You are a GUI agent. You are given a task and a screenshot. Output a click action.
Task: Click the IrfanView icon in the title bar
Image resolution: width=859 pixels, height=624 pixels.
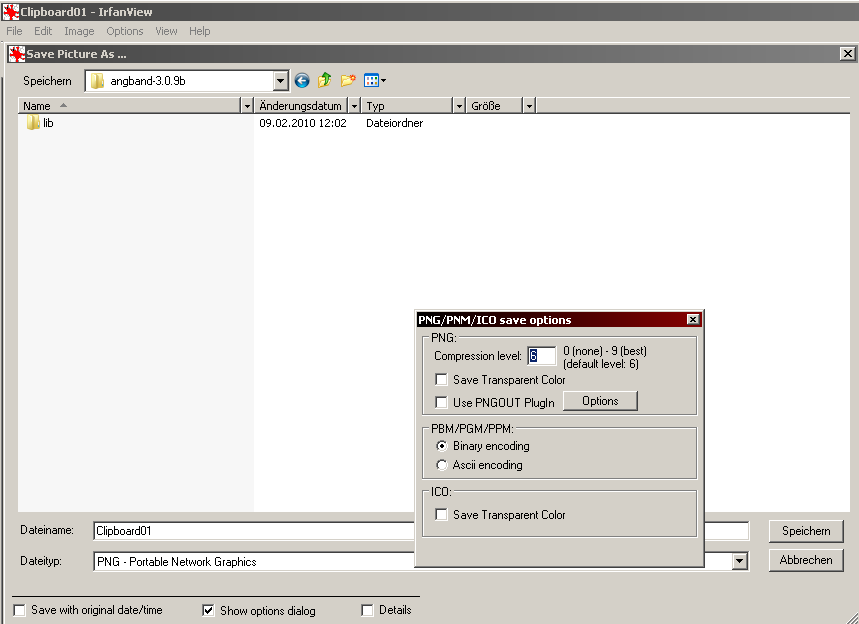10,12
